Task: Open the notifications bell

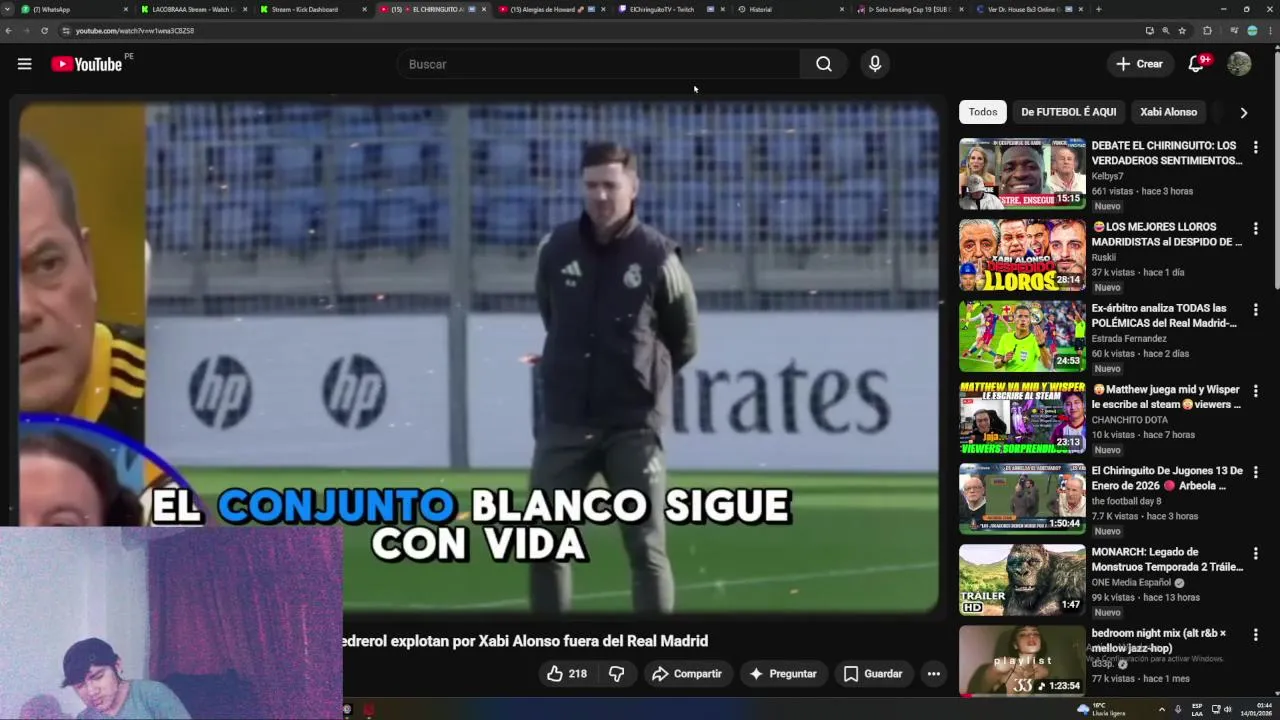Action: tap(1196, 64)
